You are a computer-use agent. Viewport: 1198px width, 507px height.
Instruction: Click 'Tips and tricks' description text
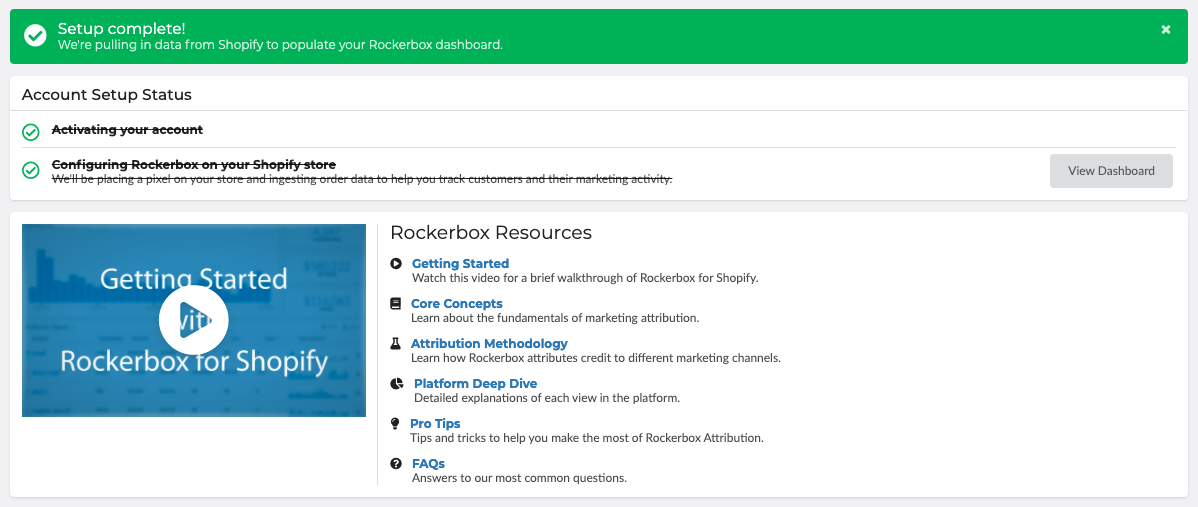click(587, 438)
